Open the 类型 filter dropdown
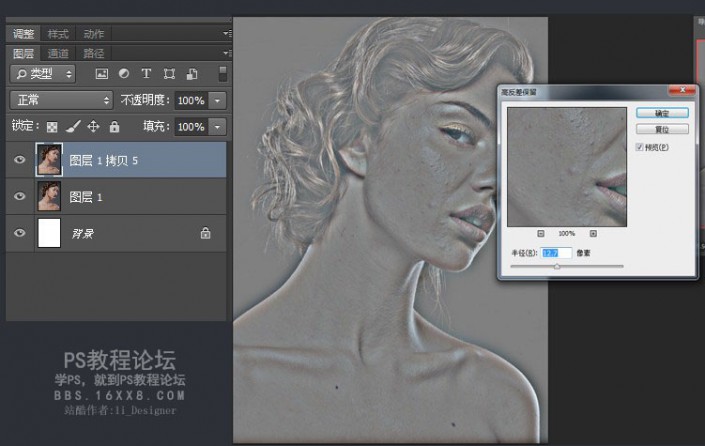This screenshot has height=446, width=705. click(43, 74)
